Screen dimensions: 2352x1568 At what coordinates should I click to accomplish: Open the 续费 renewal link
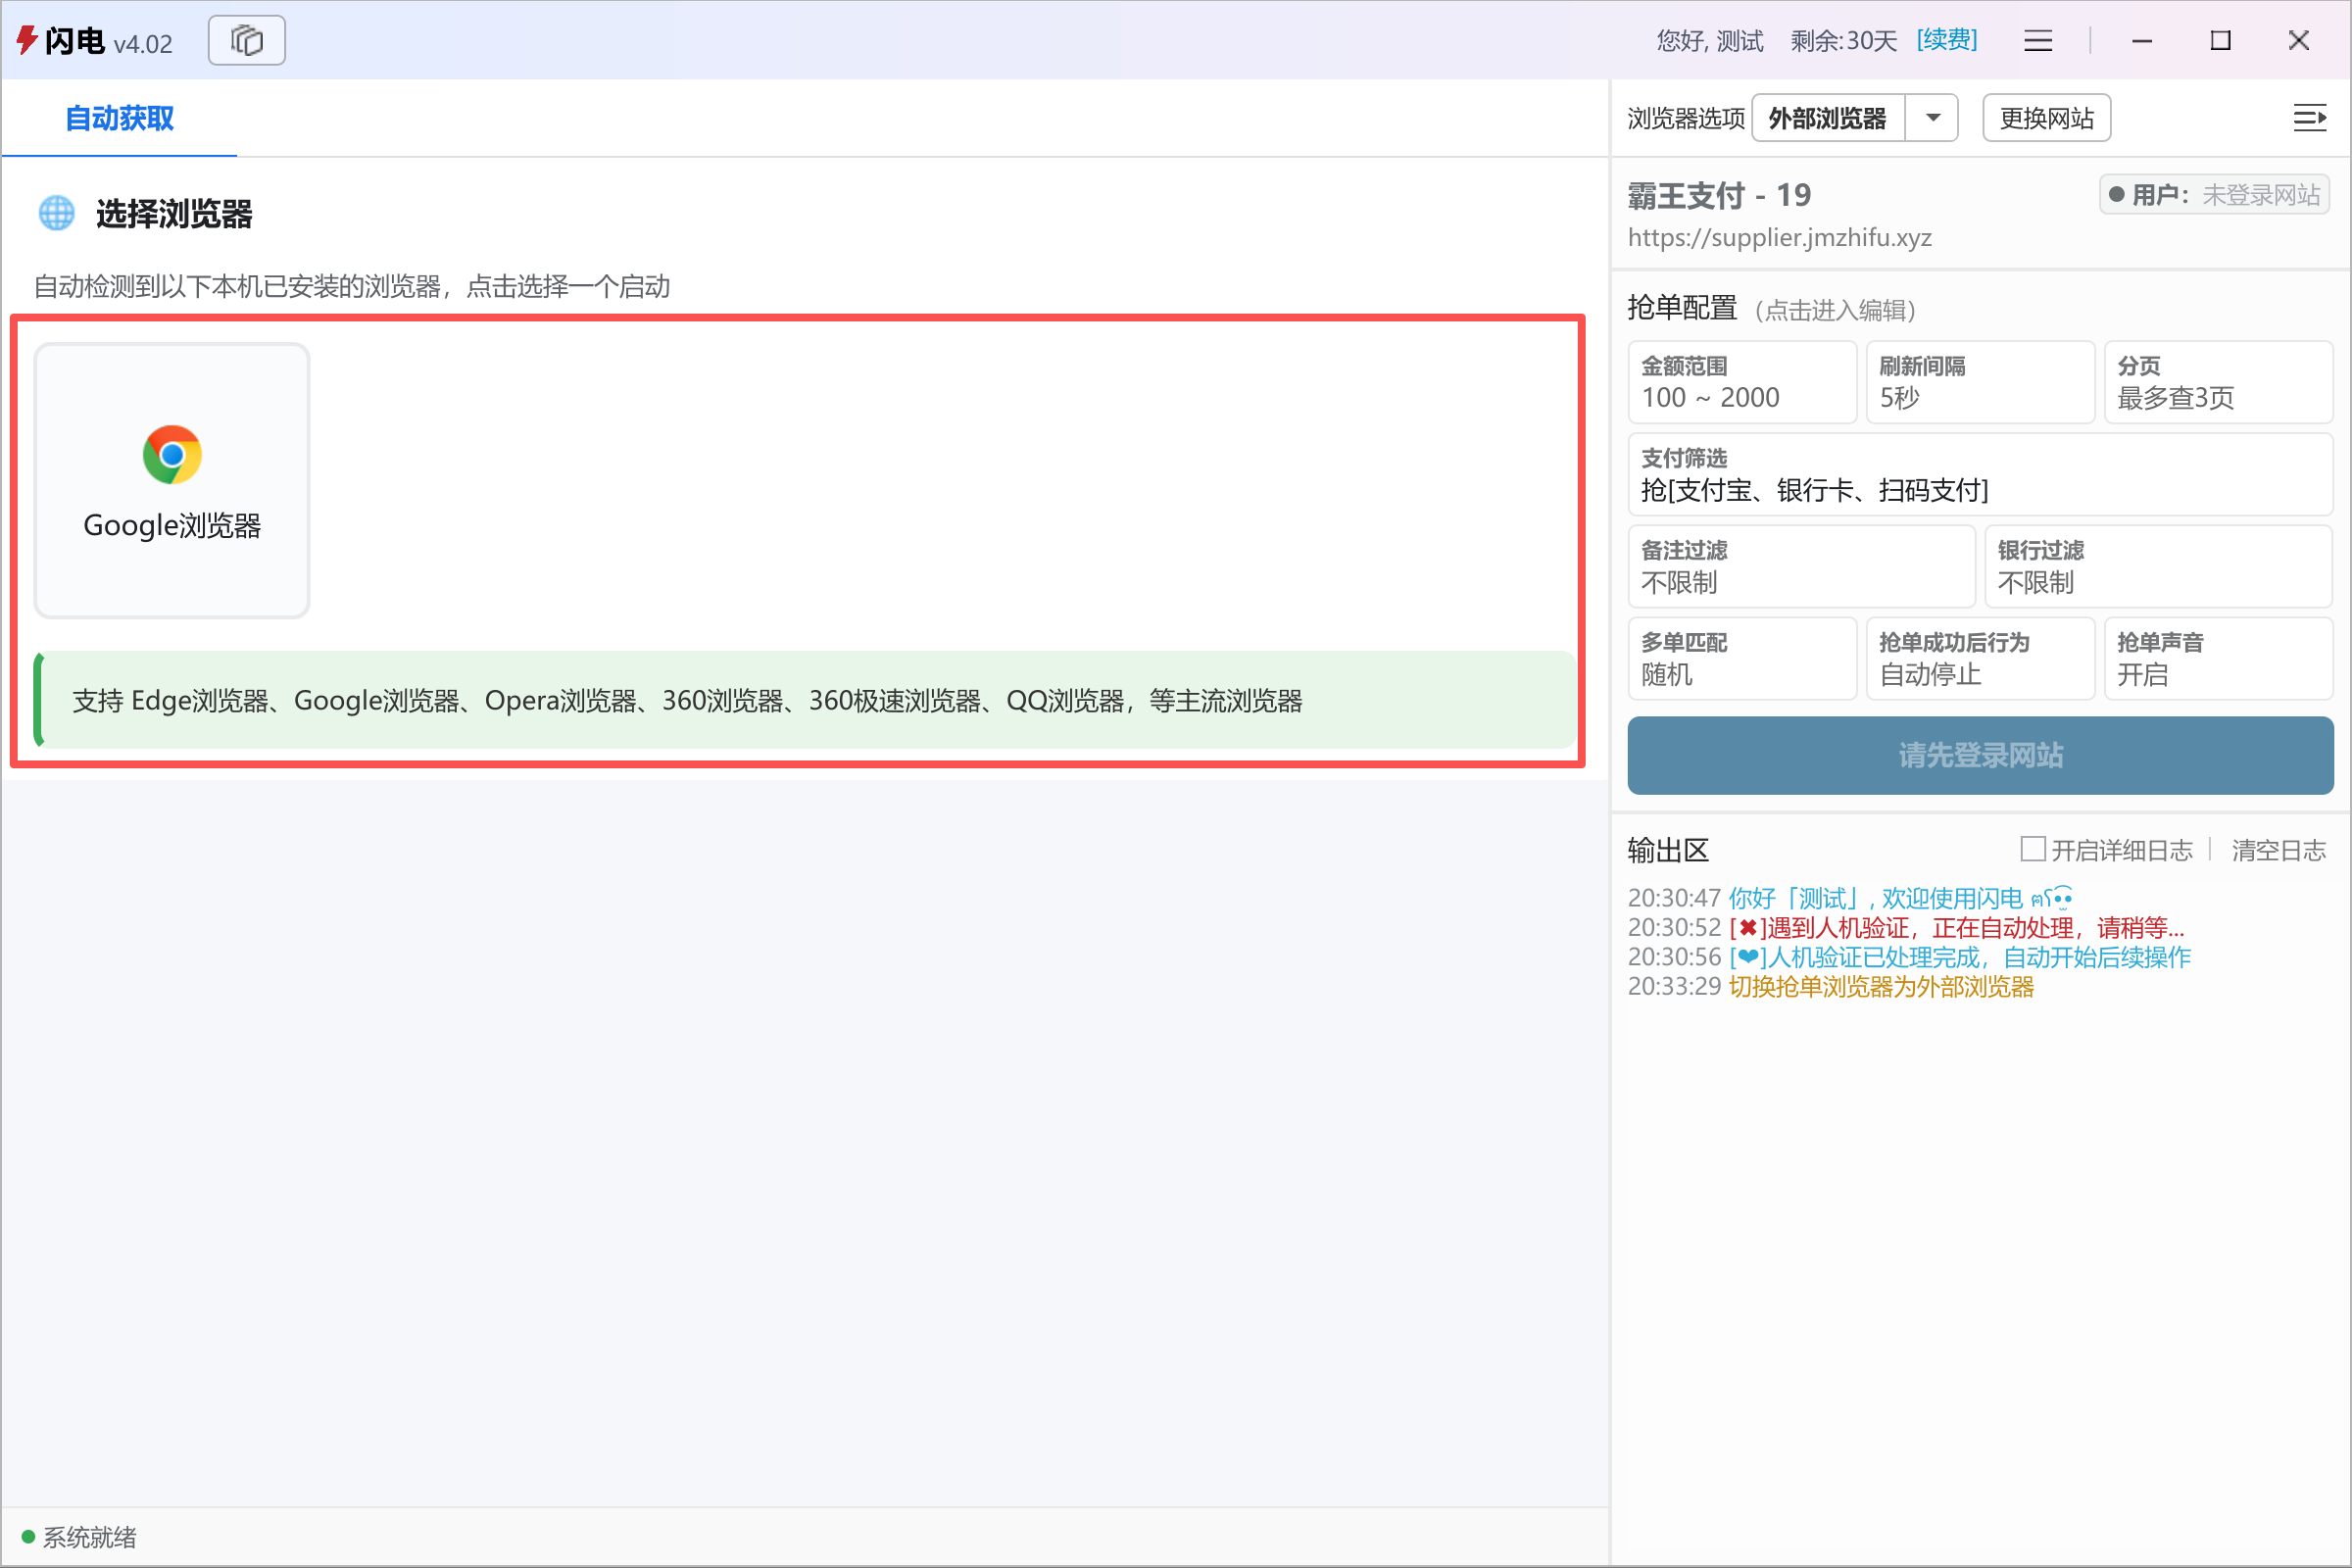1945,40
